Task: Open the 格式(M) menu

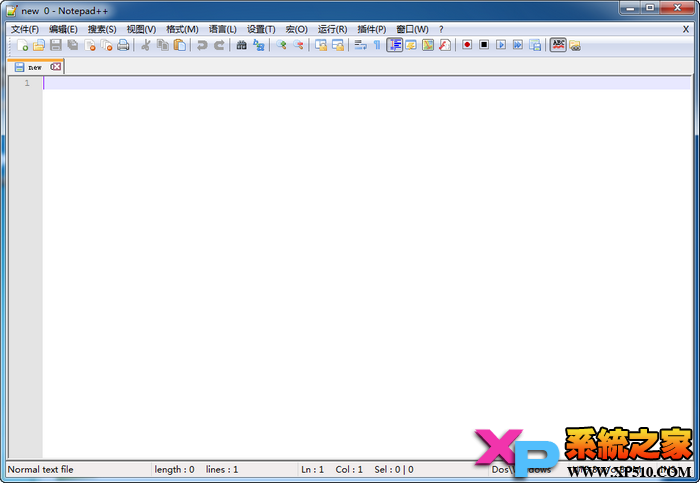Action: click(182, 29)
